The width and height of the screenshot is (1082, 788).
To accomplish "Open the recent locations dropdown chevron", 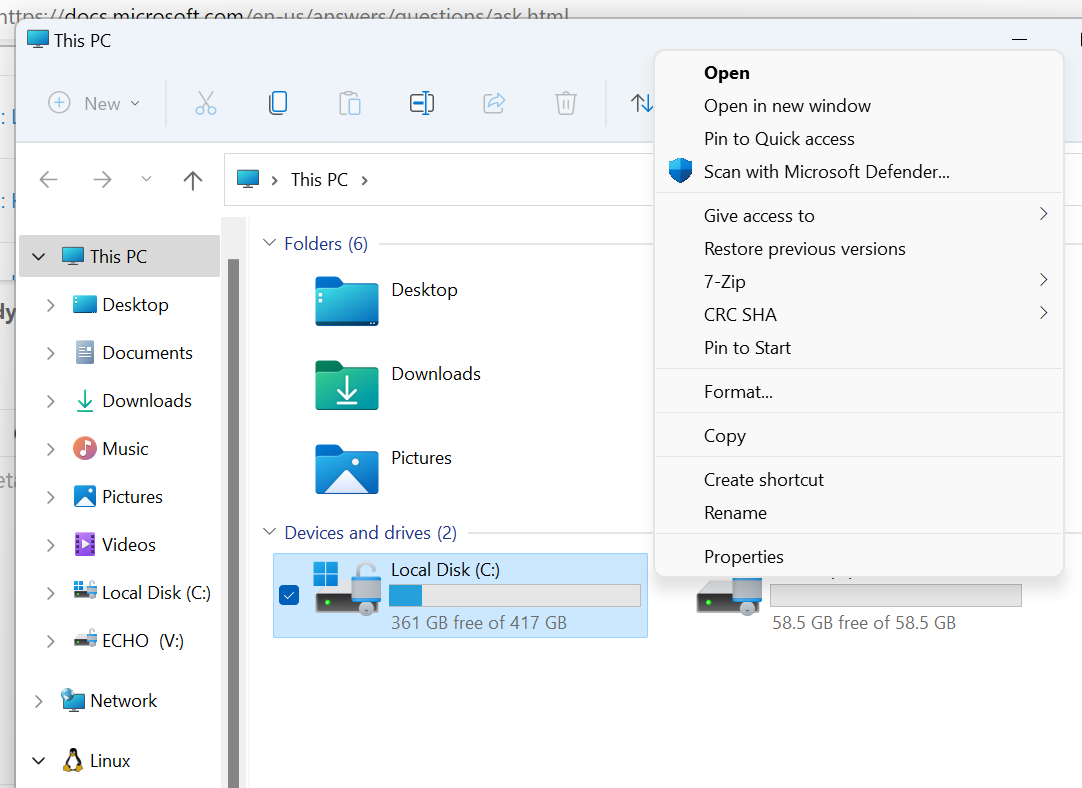I will coord(146,179).
